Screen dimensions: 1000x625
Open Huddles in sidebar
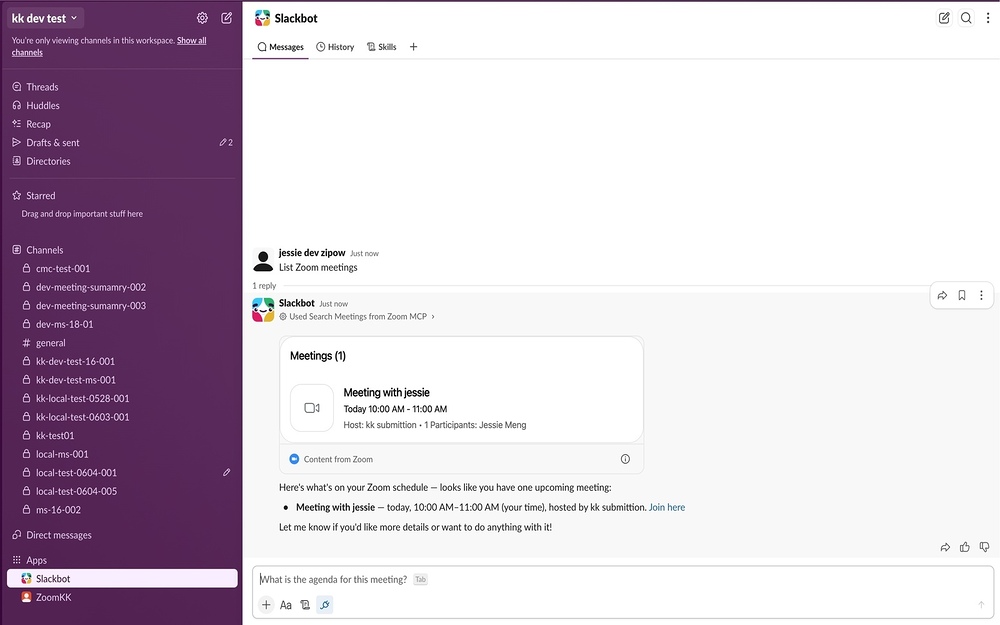(x=43, y=105)
